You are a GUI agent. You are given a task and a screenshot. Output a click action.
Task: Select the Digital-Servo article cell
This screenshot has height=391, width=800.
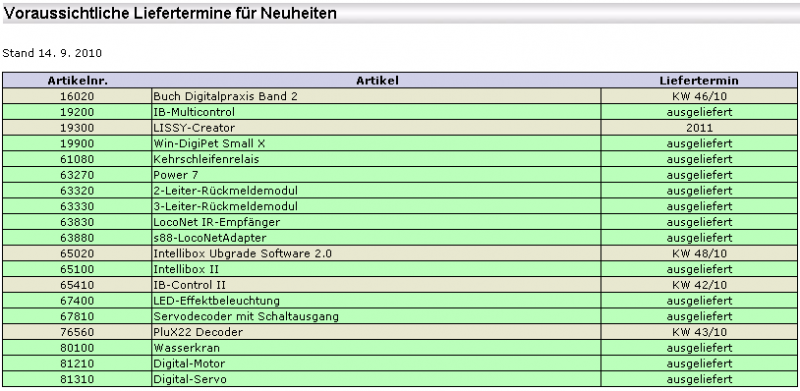point(377,379)
